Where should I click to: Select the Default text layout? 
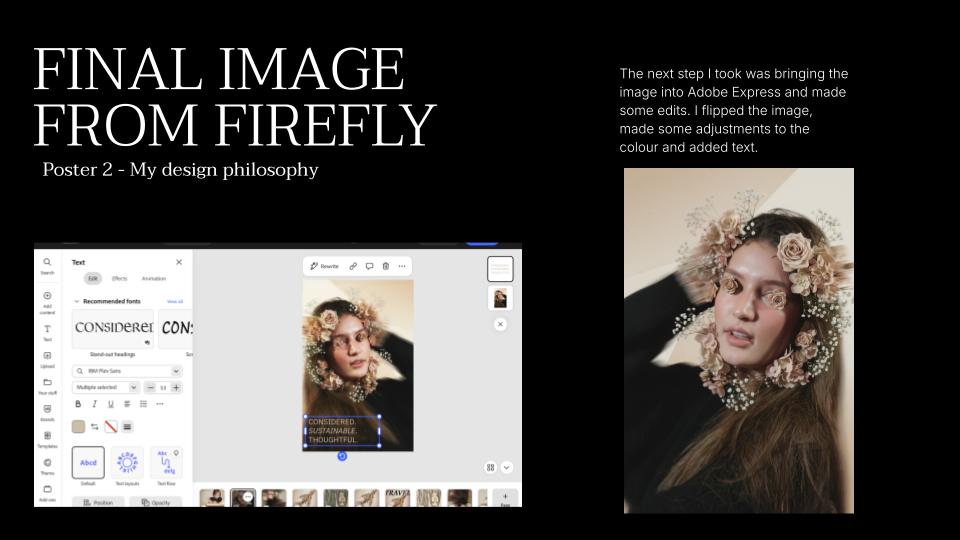[88, 462]
